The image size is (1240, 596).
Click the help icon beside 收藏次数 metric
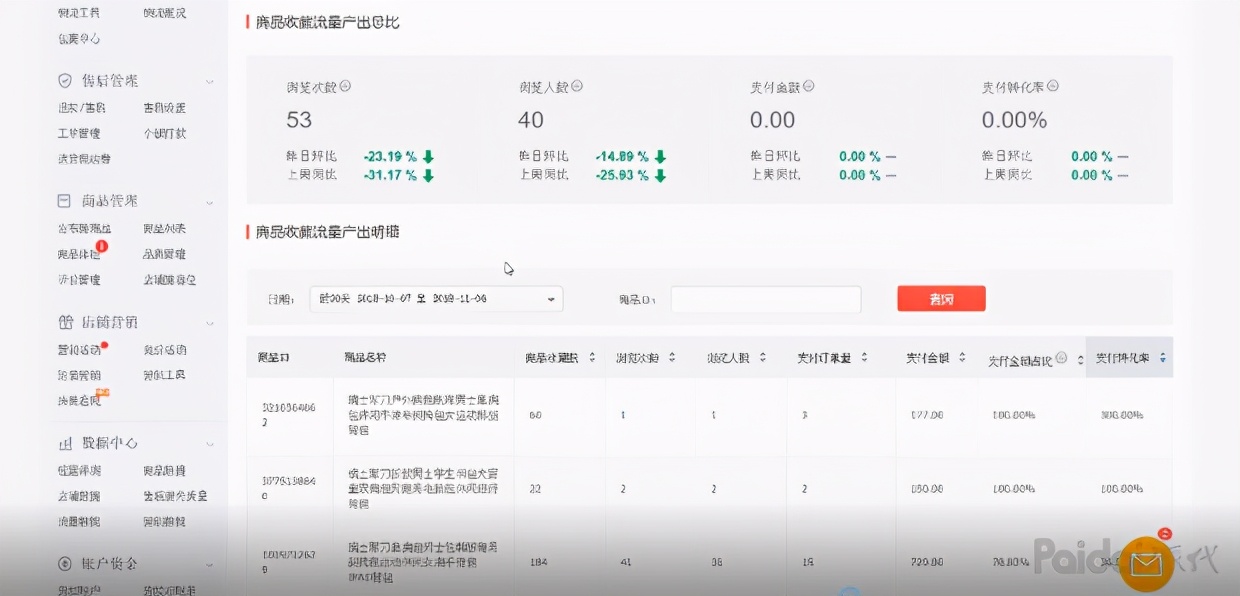click(x=345, y=87)
